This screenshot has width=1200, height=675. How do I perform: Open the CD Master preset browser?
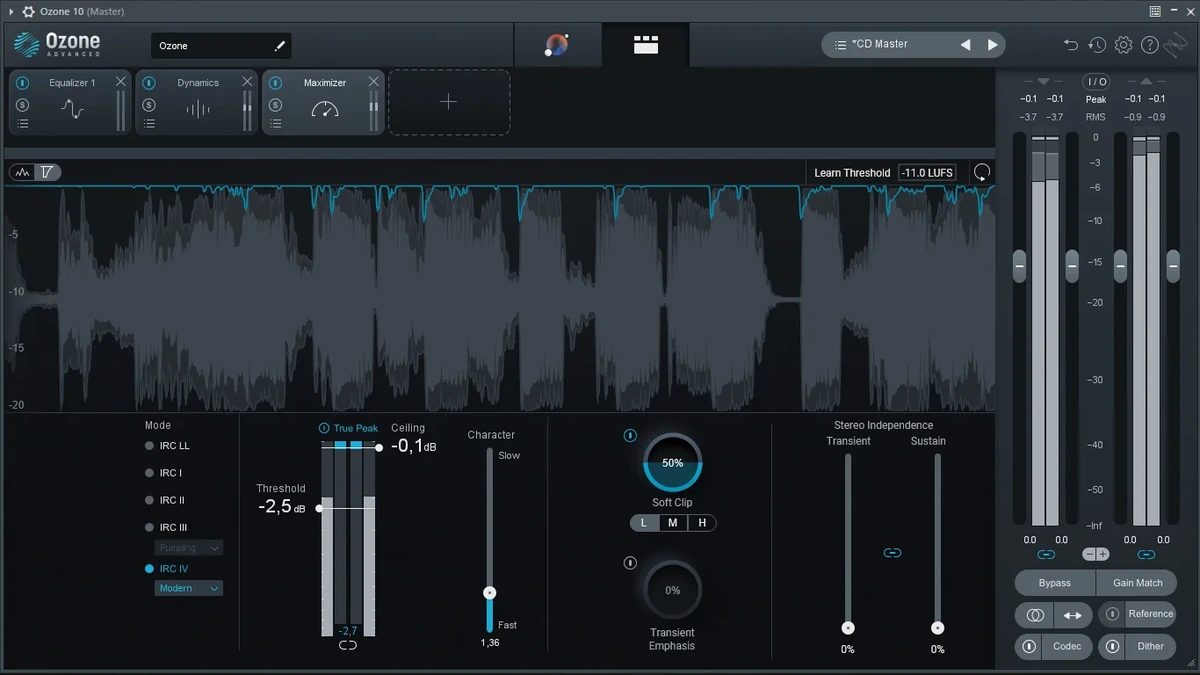[x=879, y=45]
